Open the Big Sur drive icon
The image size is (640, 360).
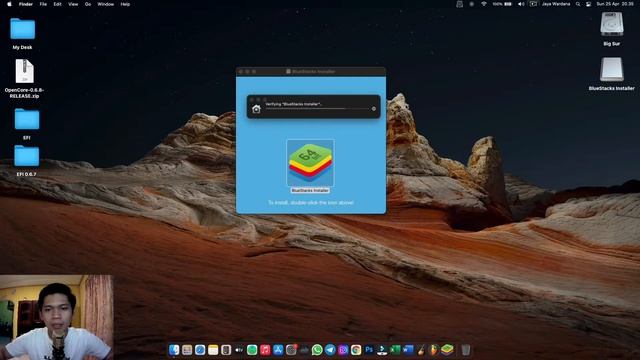611,24
